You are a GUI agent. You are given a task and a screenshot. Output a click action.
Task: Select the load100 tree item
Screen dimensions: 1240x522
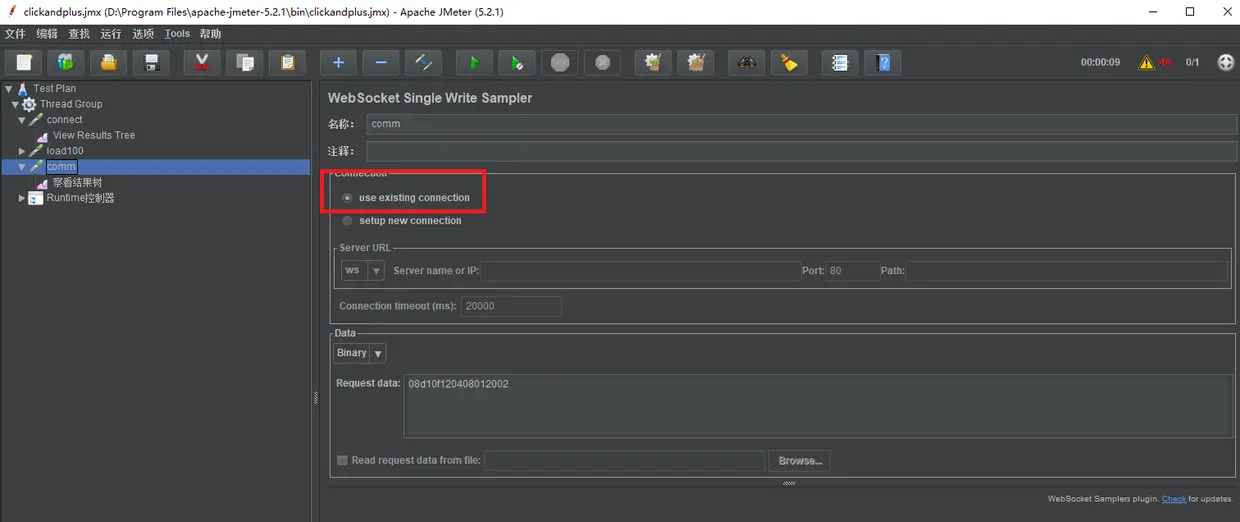(x=65, y=151)
